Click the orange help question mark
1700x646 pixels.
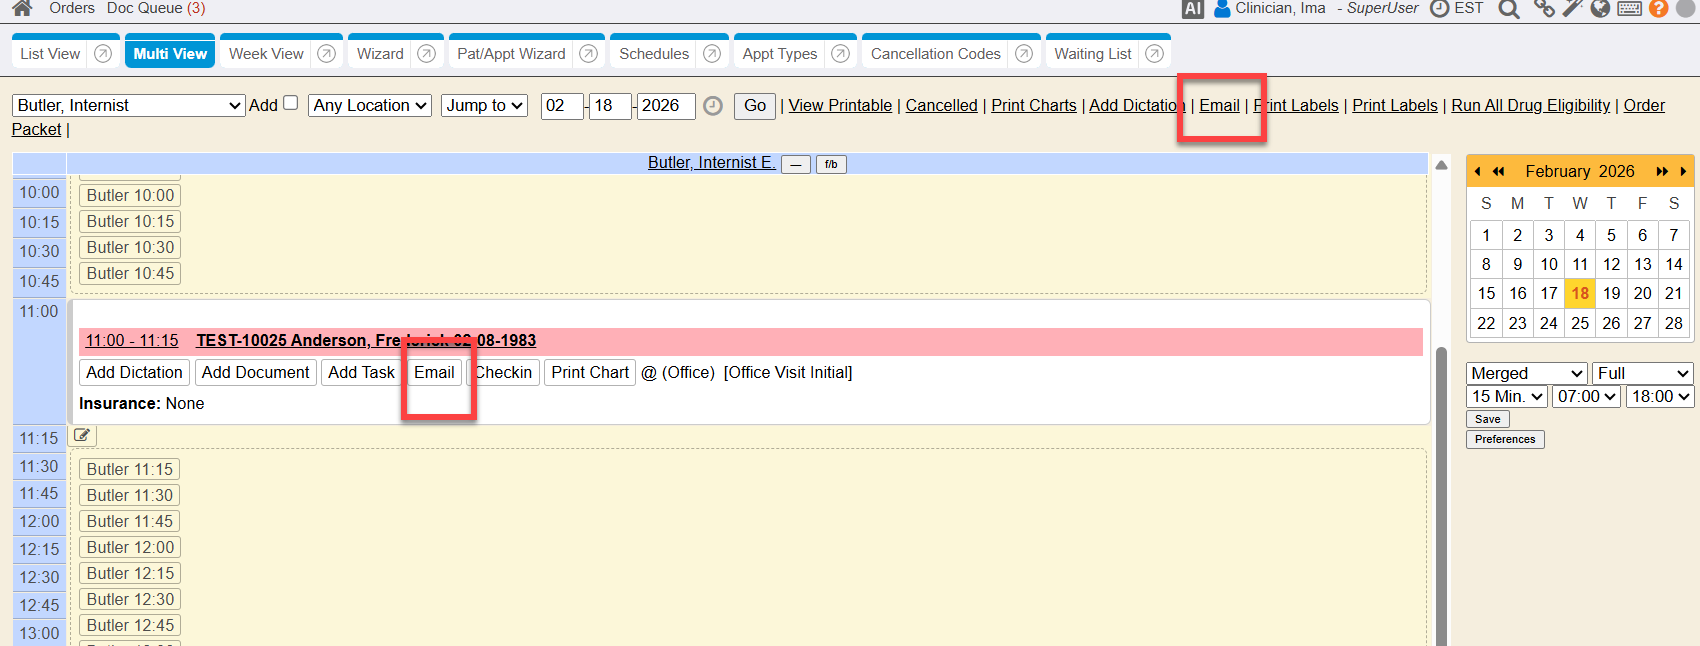point(1658,9)
